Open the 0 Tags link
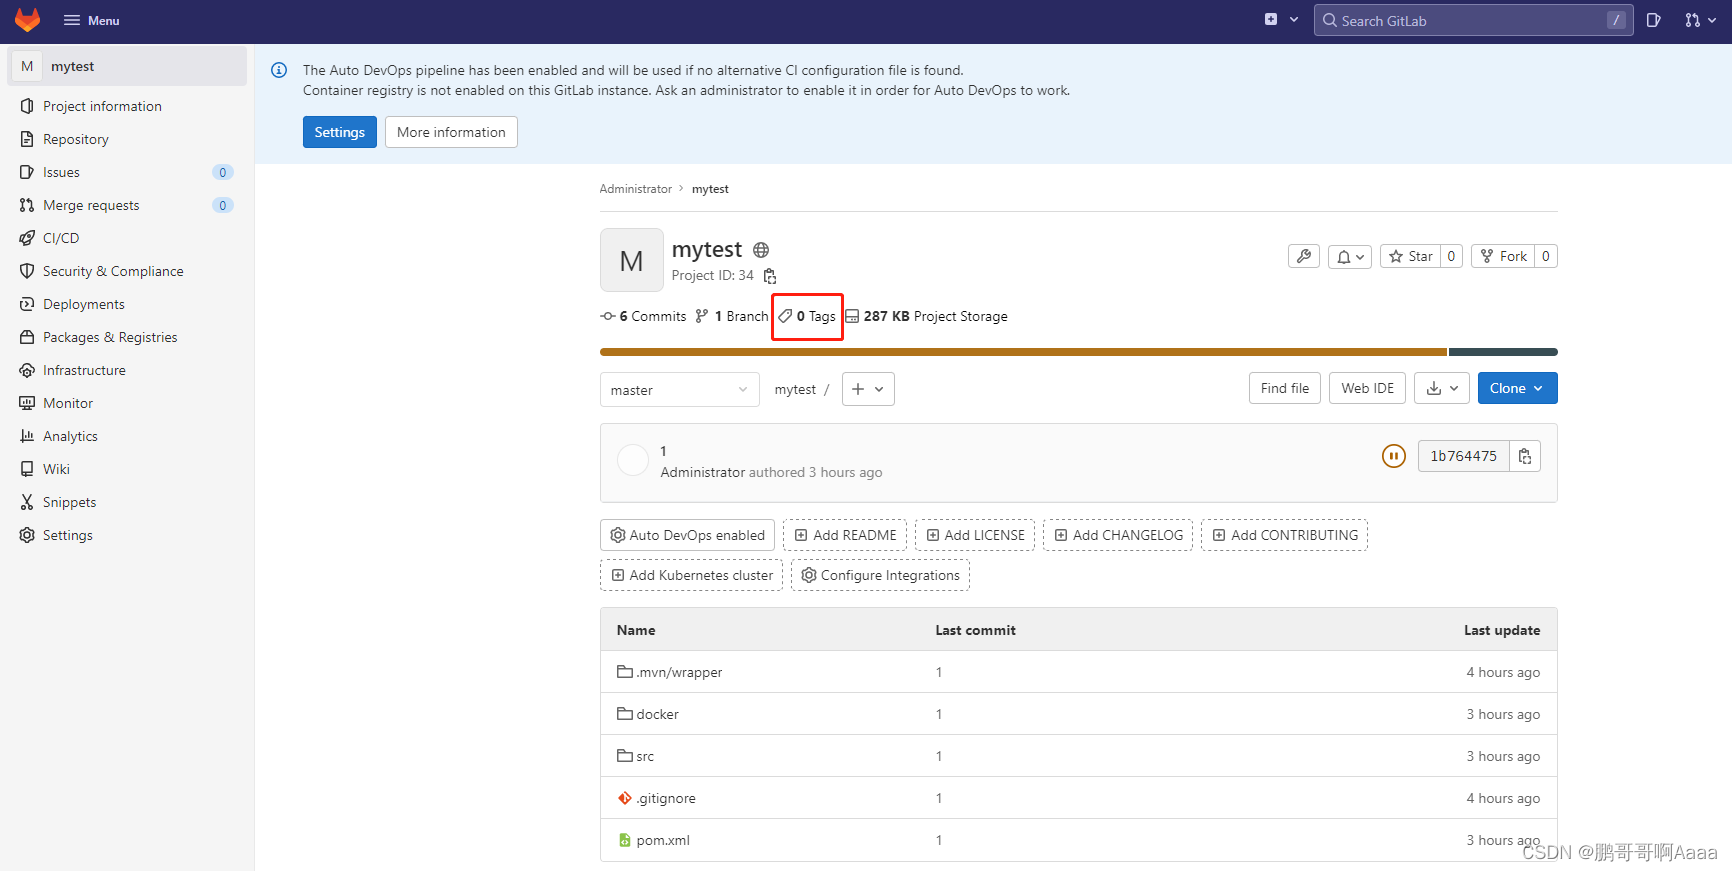The image size is (1732, 871). 807,316
